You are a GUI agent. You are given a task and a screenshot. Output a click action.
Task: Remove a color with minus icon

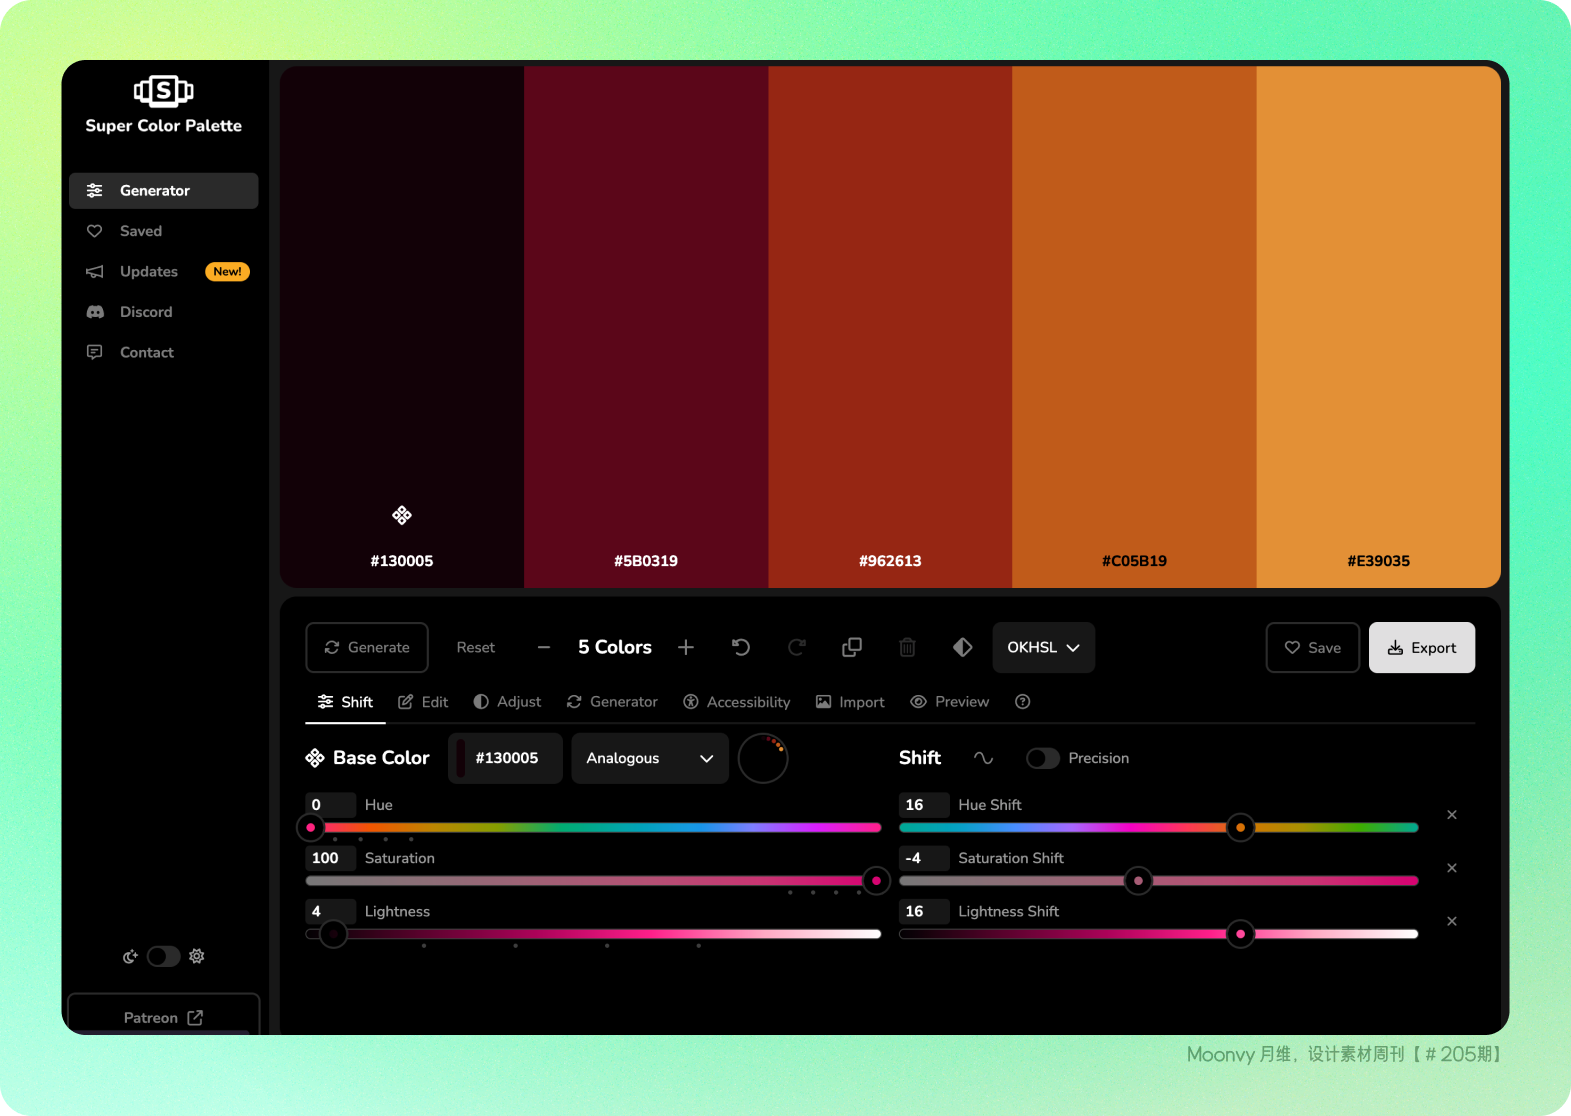coord(544,647)
